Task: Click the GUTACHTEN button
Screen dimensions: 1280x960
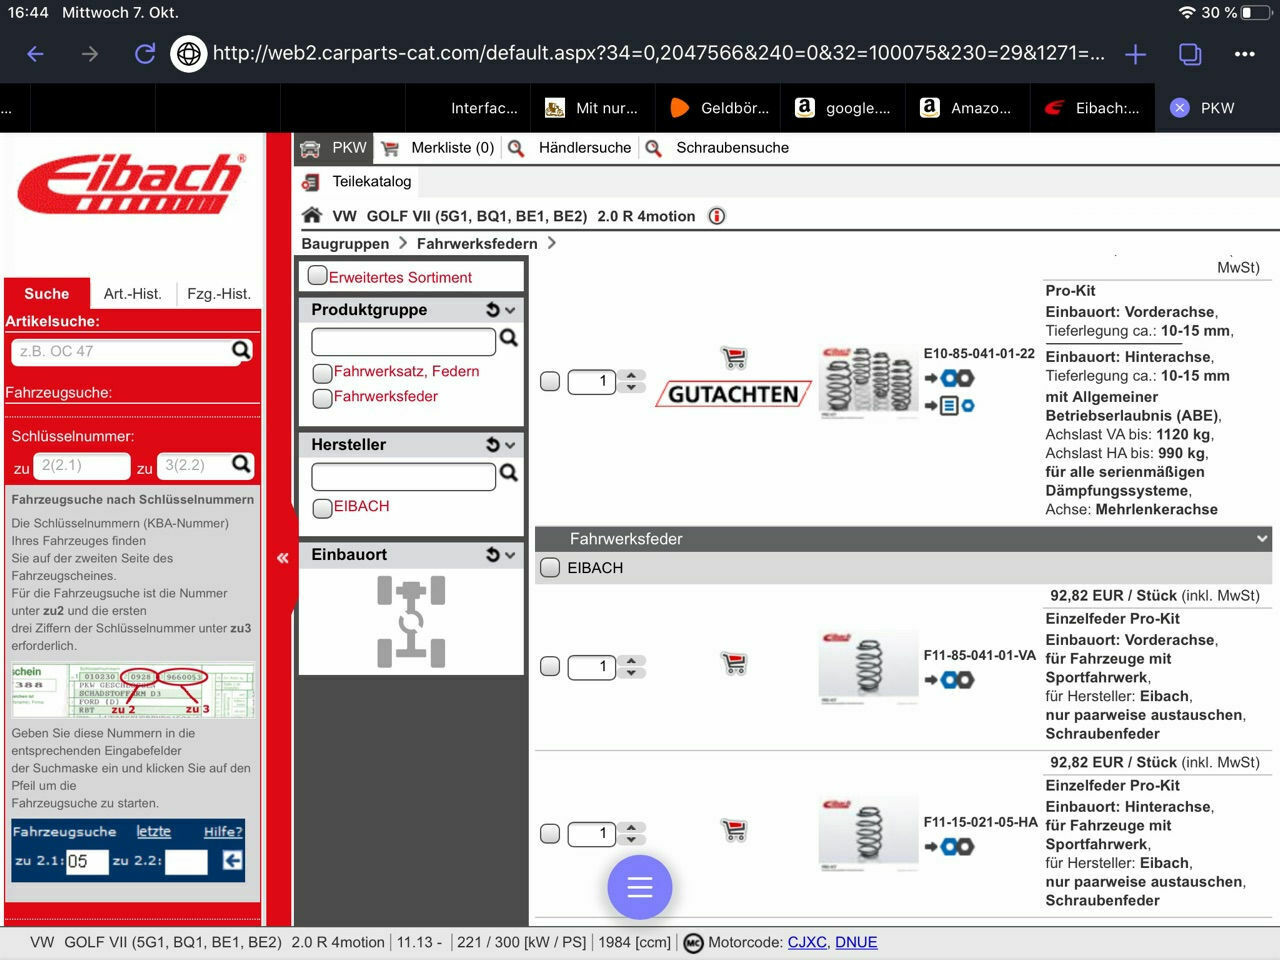Action: tap(733, 394)
